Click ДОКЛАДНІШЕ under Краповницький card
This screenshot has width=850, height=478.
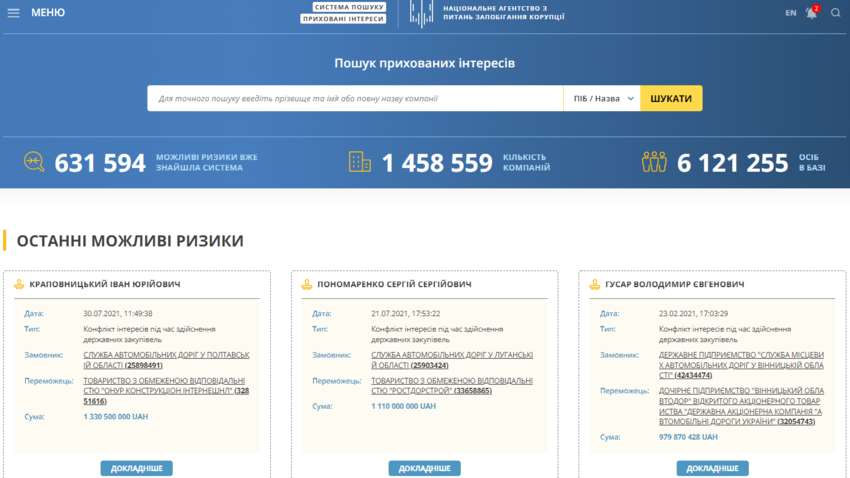(x=136, y=468)
